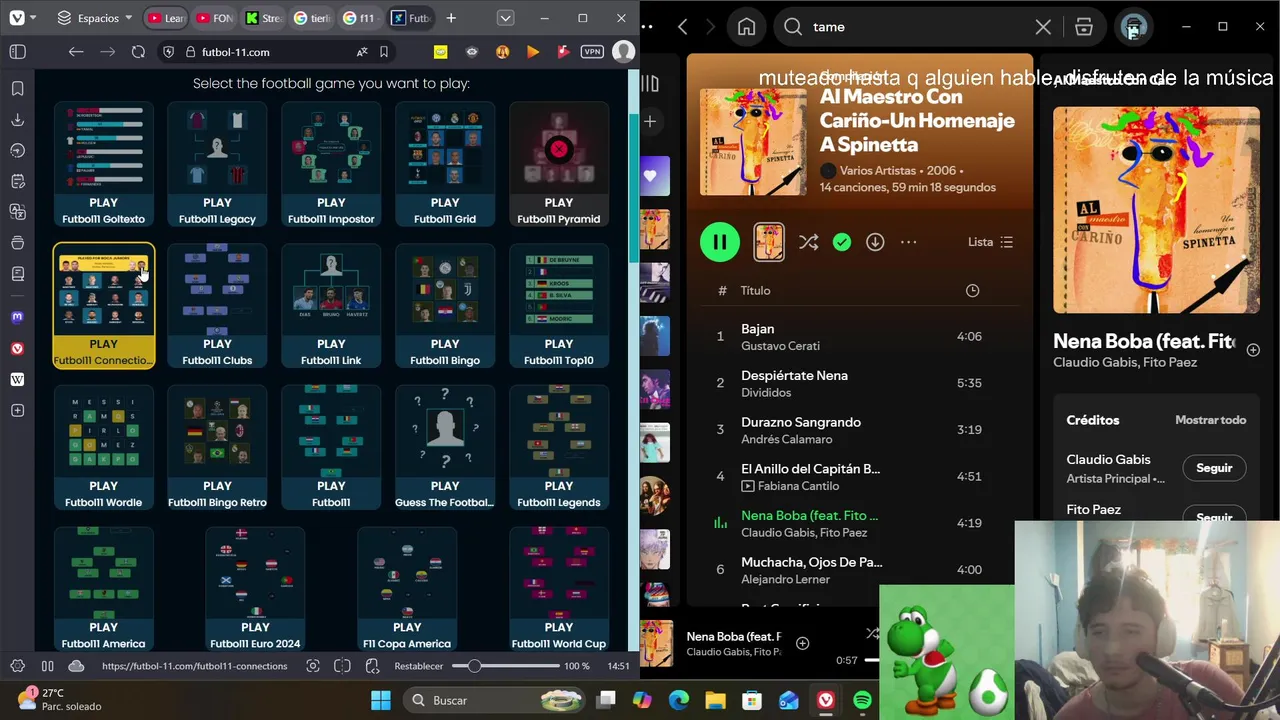Screen dimensions: 1280x720
Task: Go to Spotify Home
Action: point(746,27)
